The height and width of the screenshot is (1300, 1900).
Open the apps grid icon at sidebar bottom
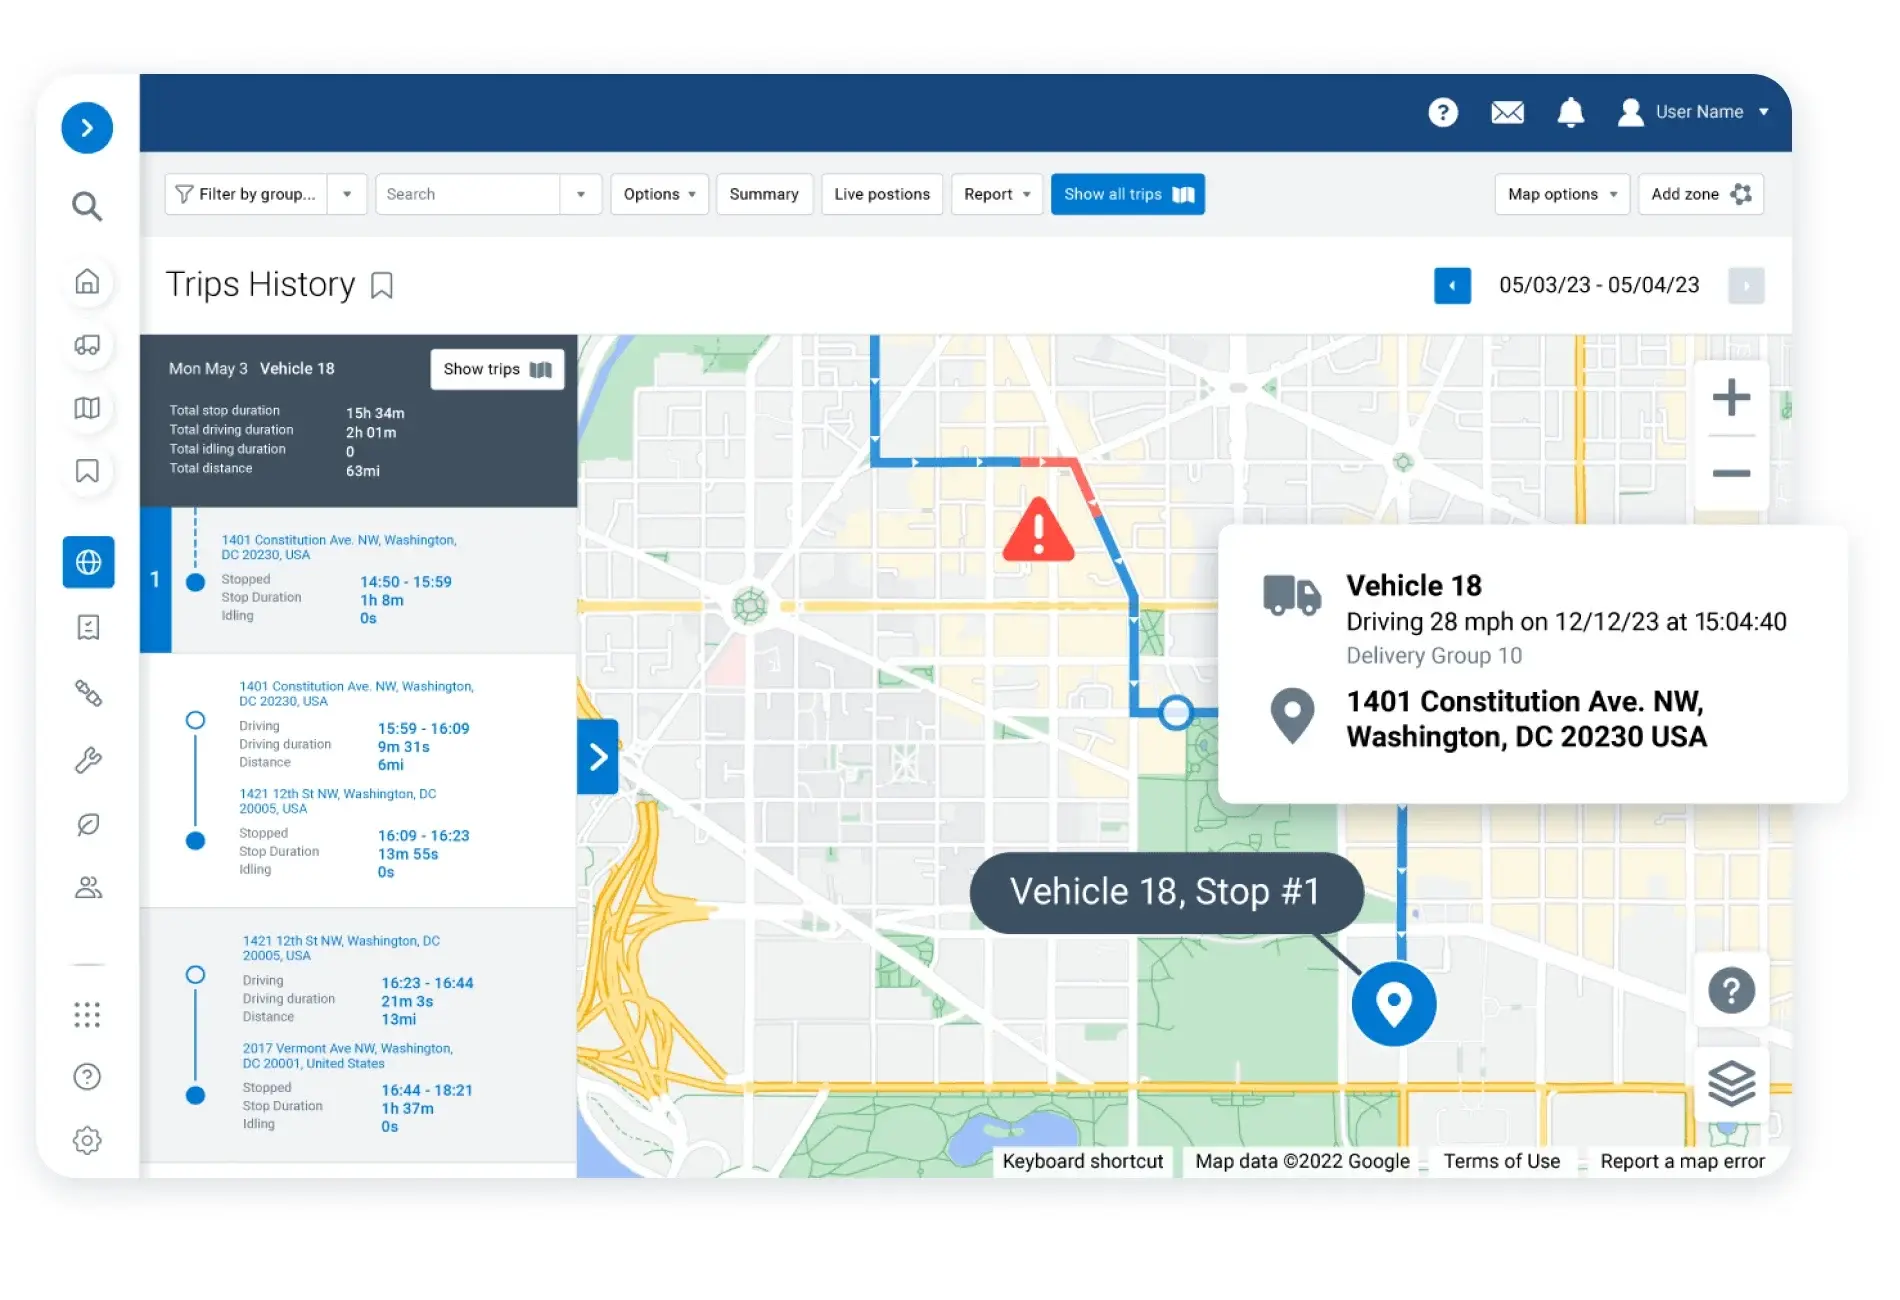pos(88,1014)
